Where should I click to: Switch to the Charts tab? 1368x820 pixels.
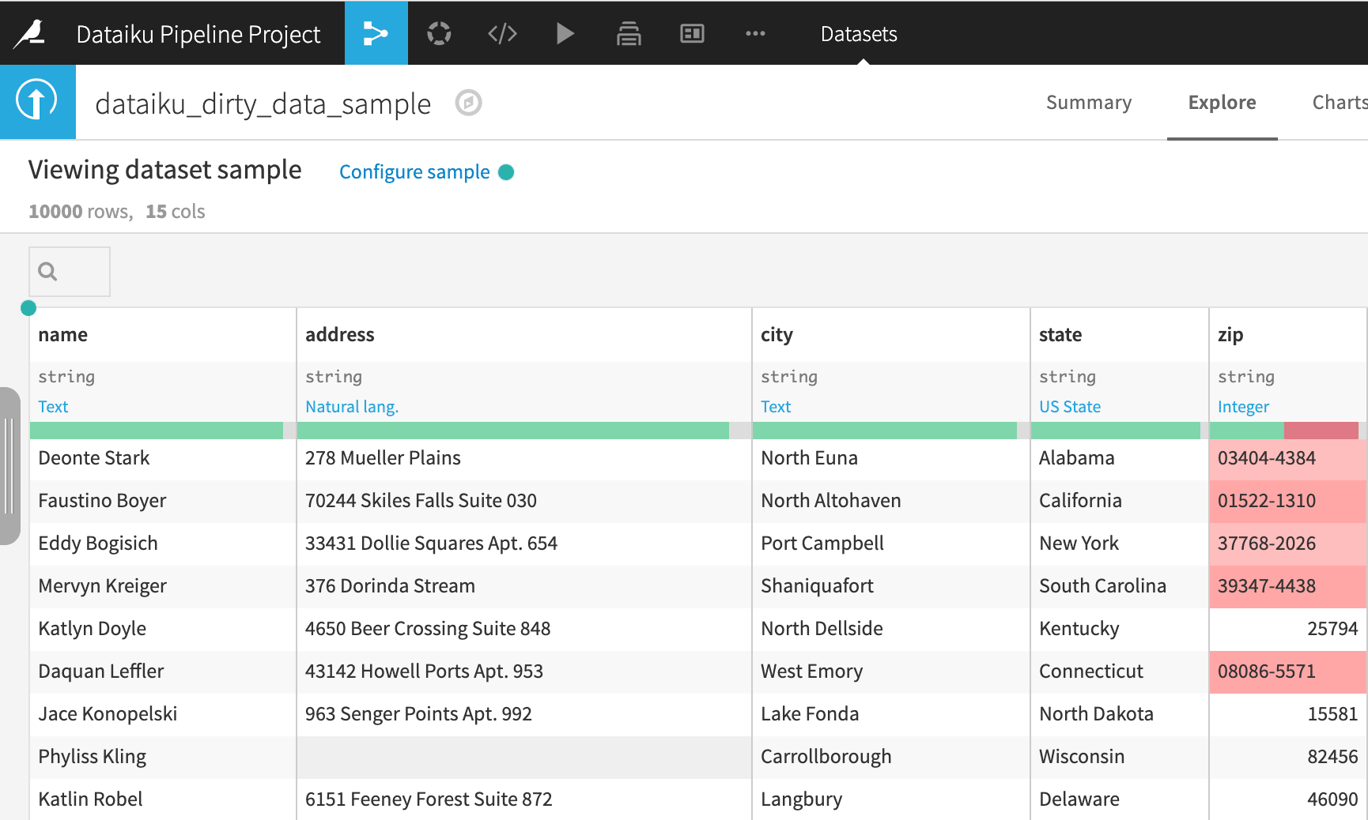[1337, 102]
